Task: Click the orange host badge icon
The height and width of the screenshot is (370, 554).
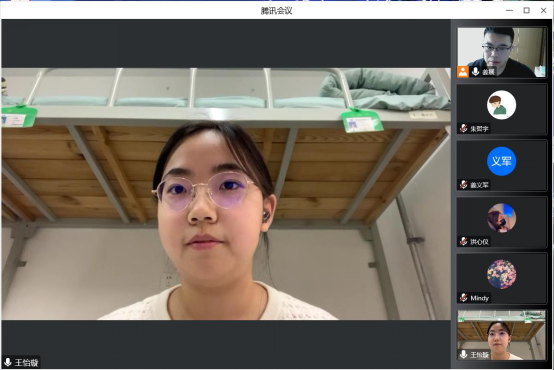Action: coord(463,72)
